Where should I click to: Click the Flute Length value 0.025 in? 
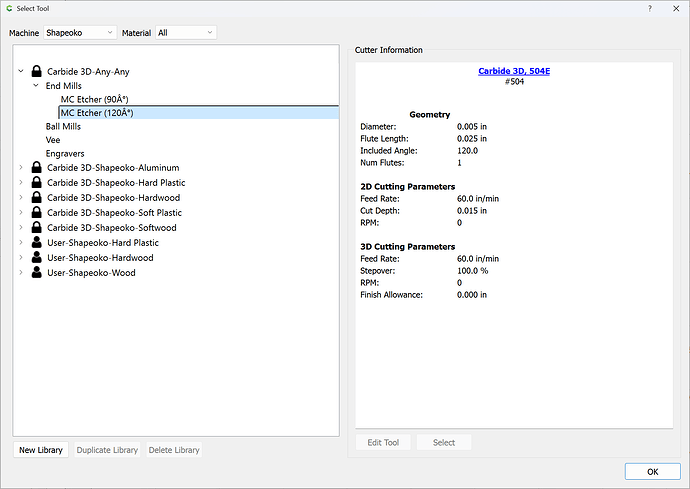coord(472,138)
